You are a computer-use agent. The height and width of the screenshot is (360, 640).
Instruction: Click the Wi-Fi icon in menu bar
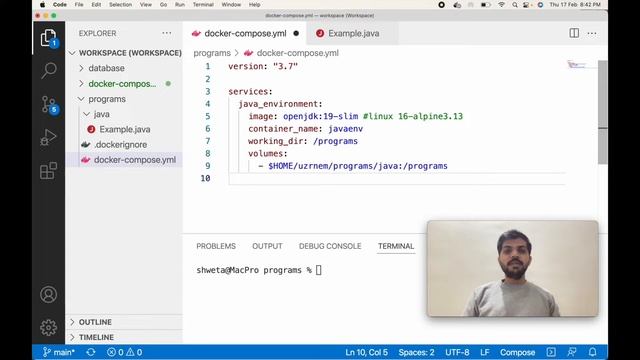coord(501,4)
